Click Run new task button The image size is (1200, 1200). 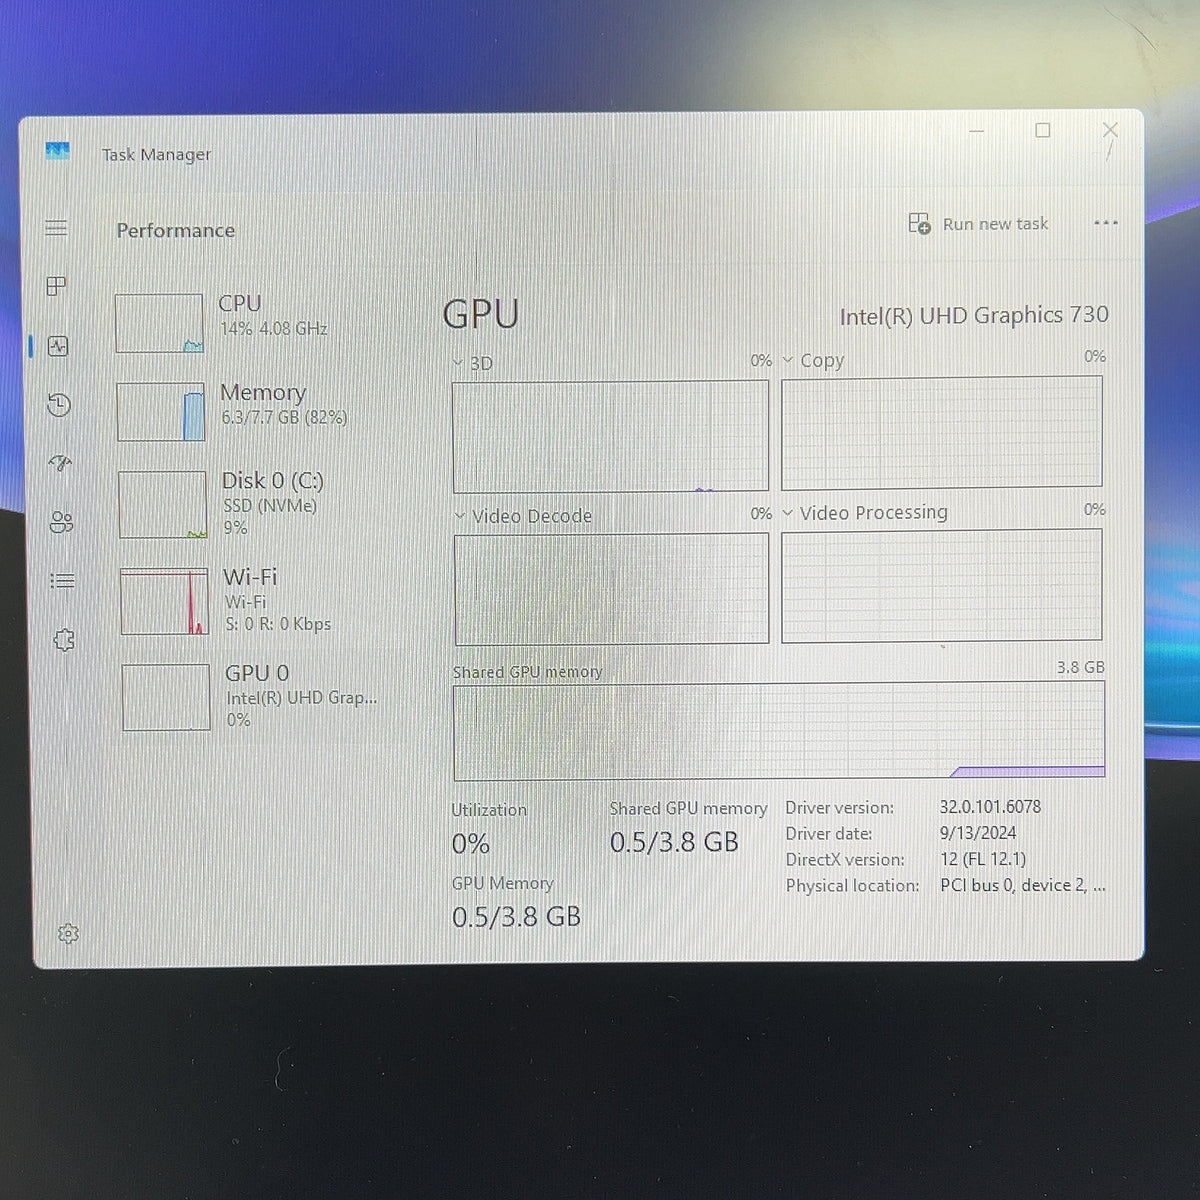click(x=978, y=223)
